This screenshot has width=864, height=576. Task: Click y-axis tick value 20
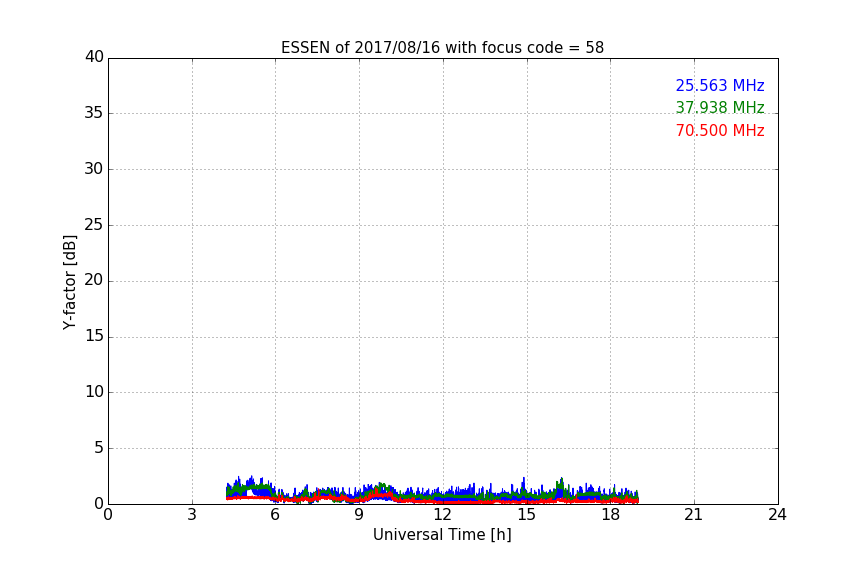(x=94, y=280)
